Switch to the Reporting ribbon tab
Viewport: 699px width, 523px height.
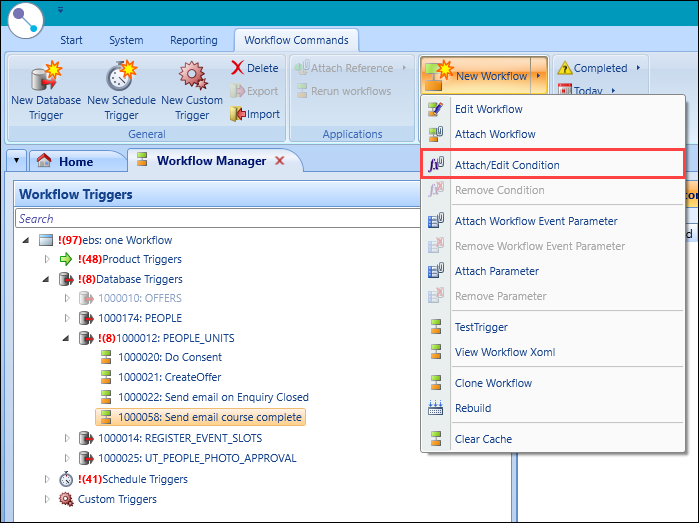(193, 40)
